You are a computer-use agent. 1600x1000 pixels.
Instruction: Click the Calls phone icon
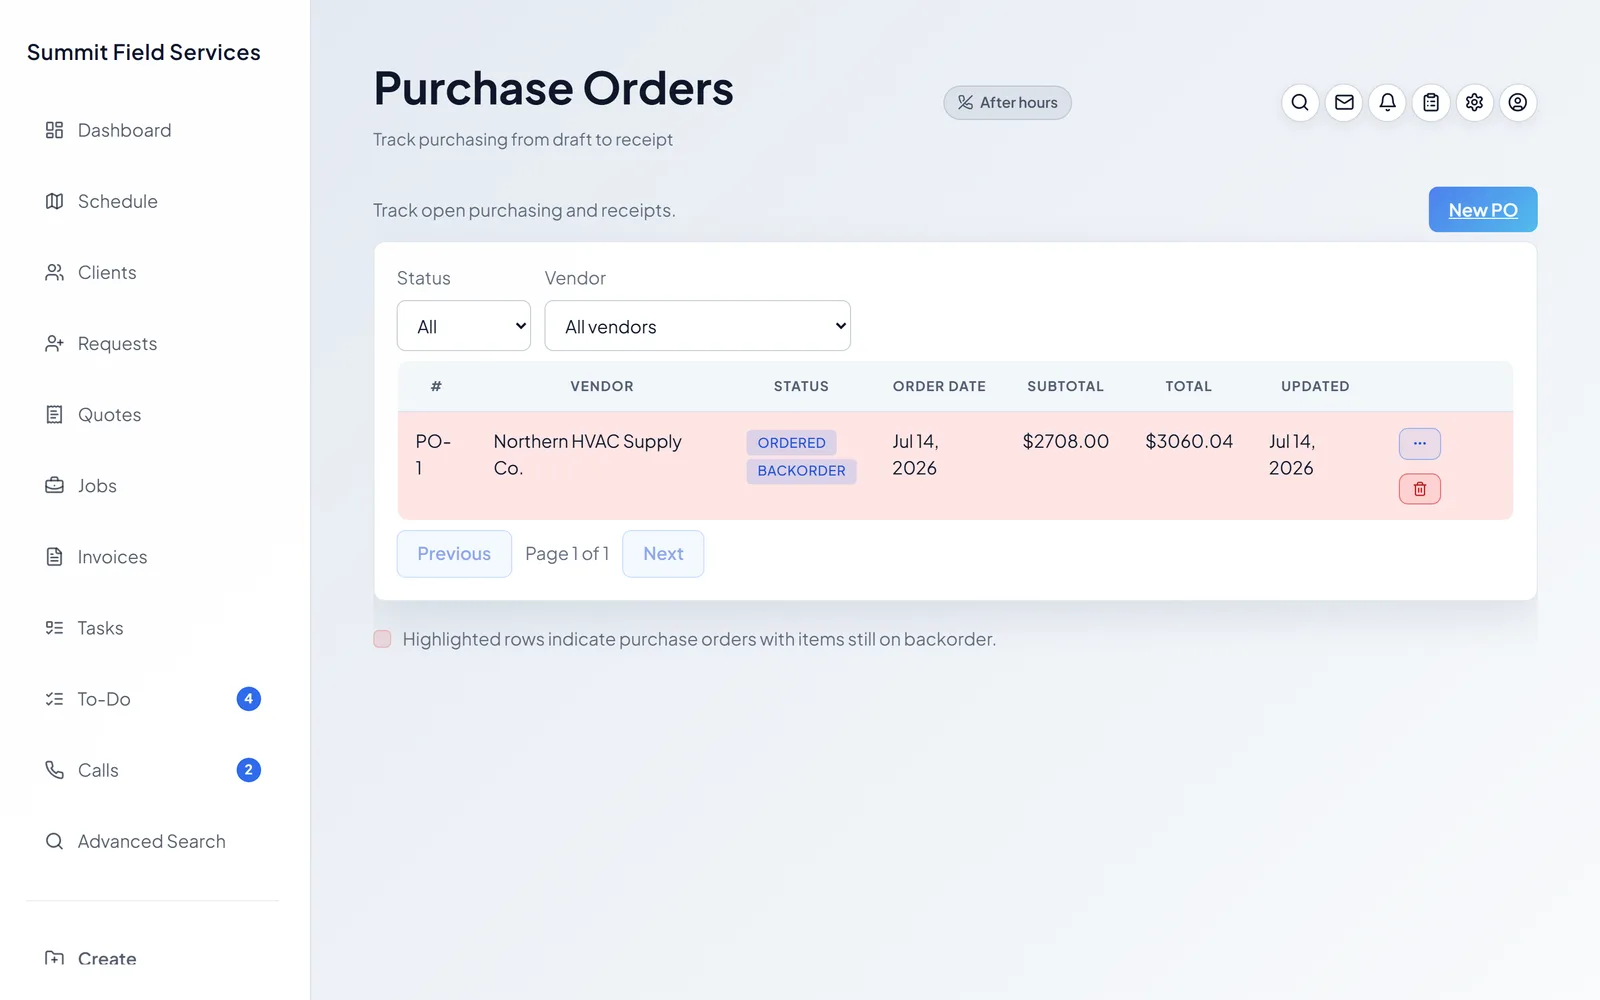[54, 770]
